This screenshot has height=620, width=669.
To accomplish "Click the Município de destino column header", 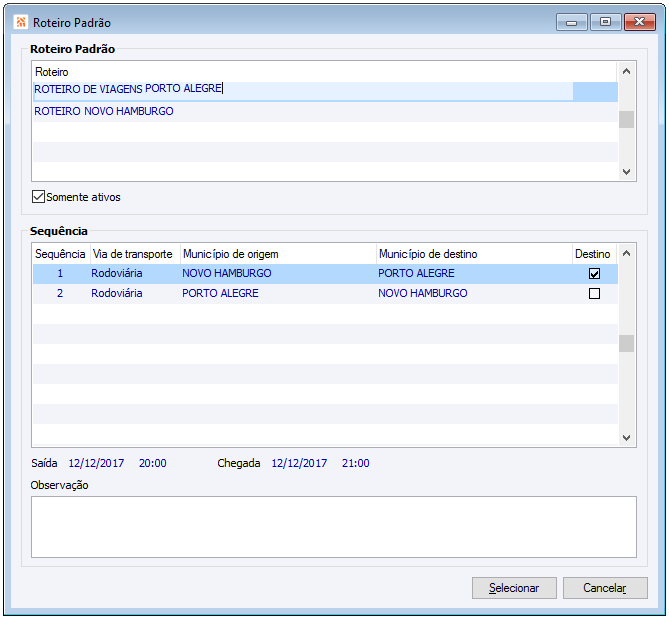I will click(474, 254).
